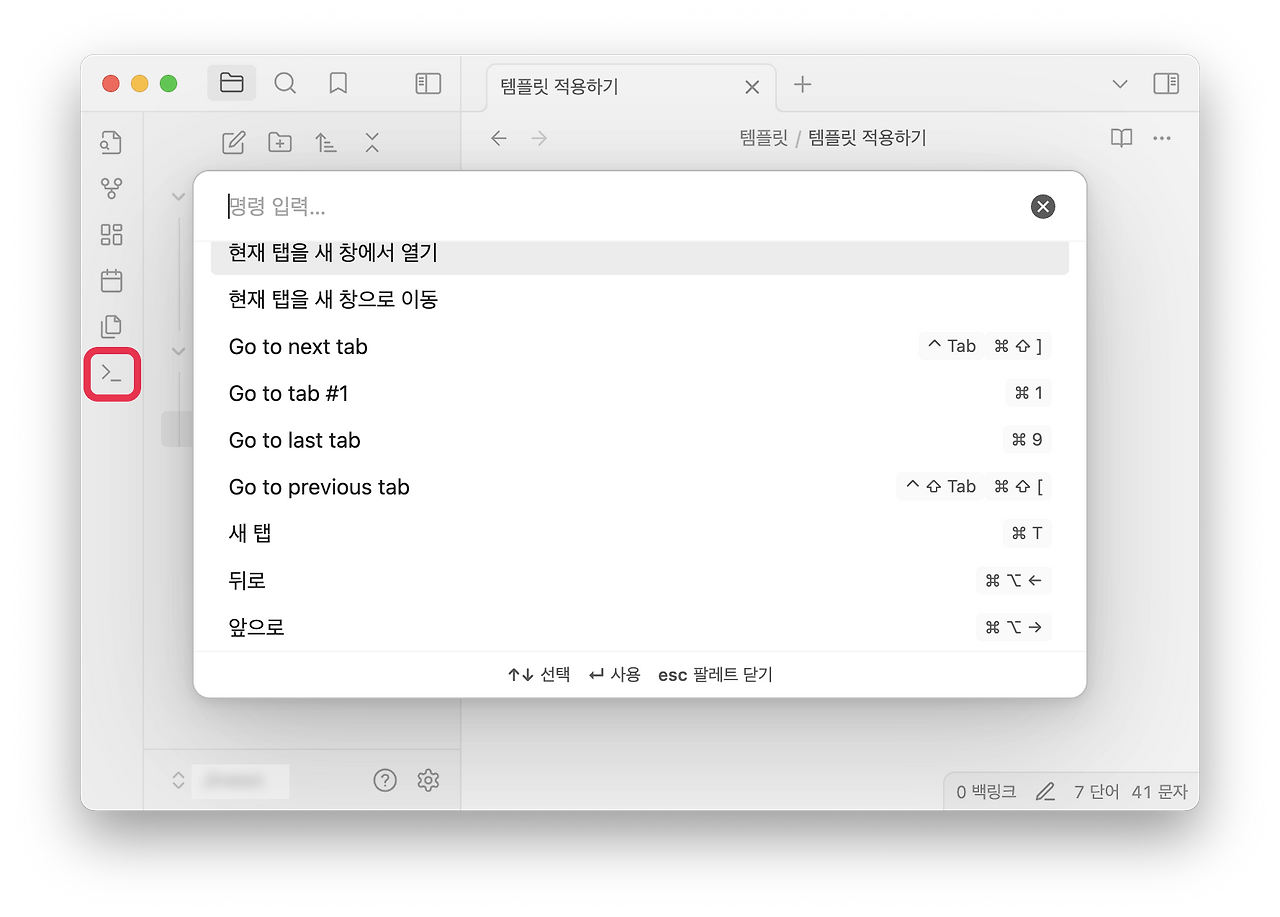Run the 뒤로 command

tap(640, 581)
